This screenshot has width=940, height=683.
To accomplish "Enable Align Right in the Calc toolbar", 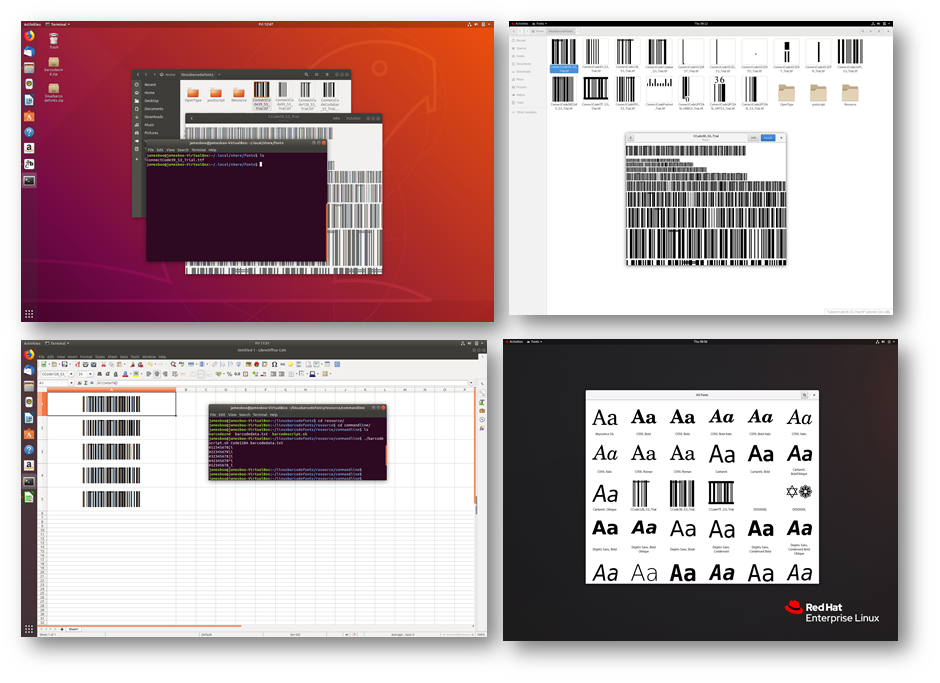I will point(164,374).
